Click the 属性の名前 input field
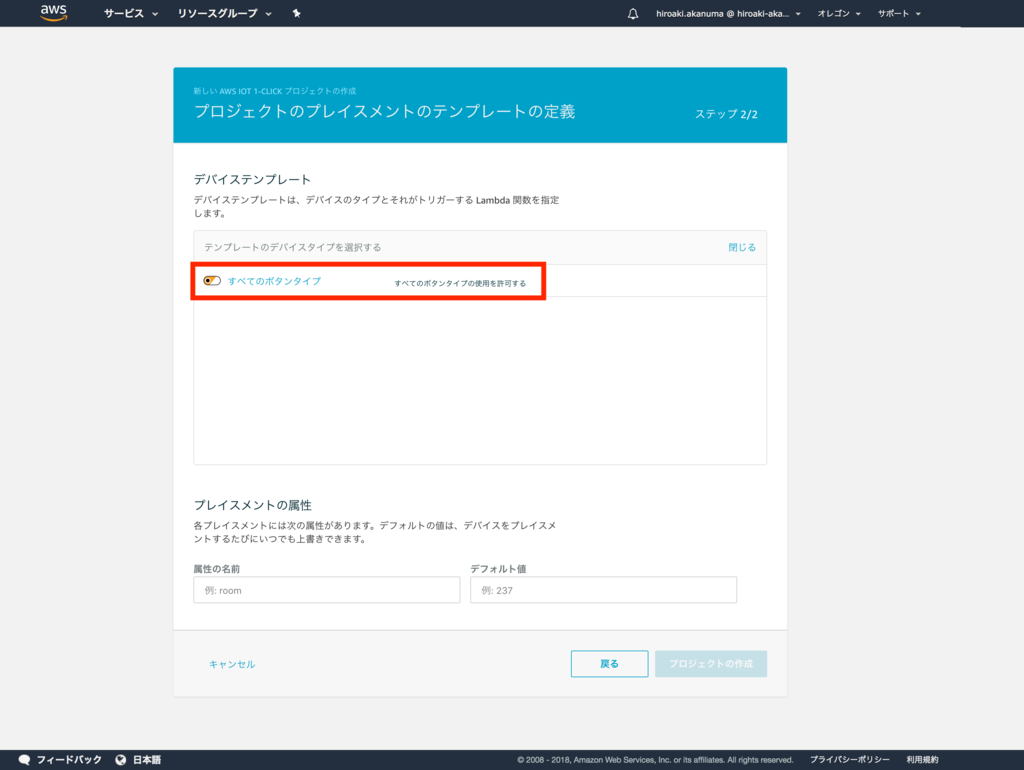1024x770 pixels. click(326, 589)
